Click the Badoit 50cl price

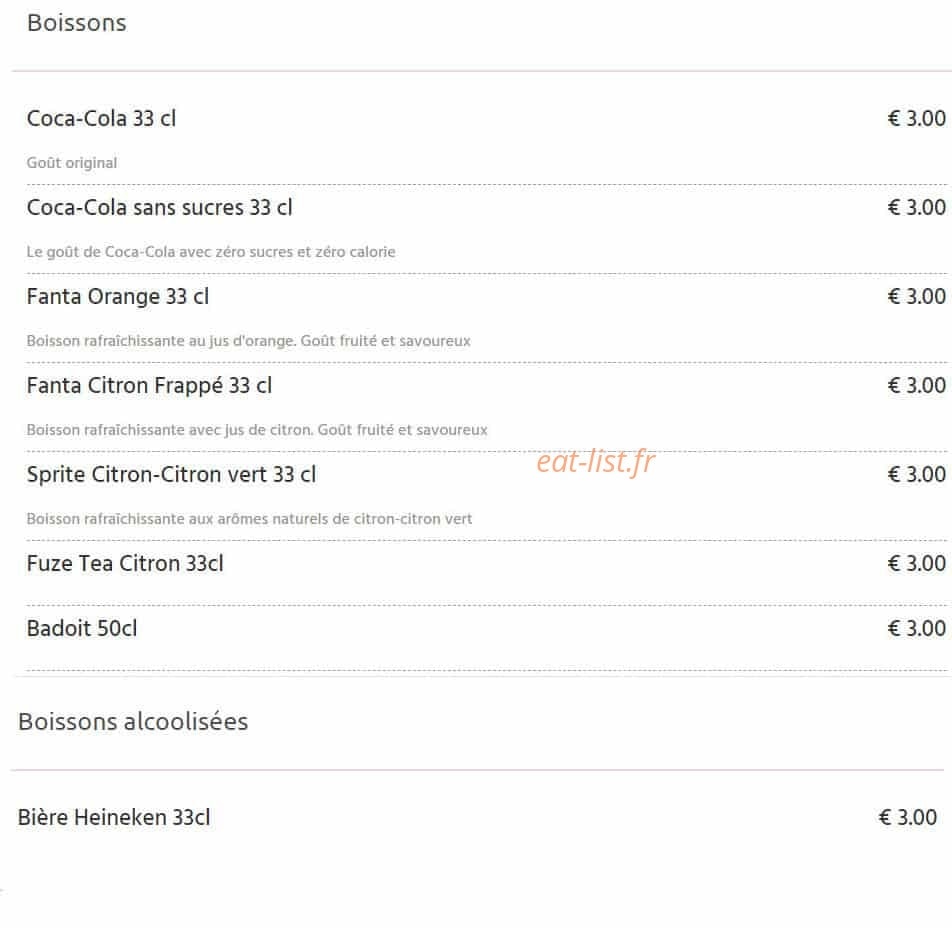916,629
